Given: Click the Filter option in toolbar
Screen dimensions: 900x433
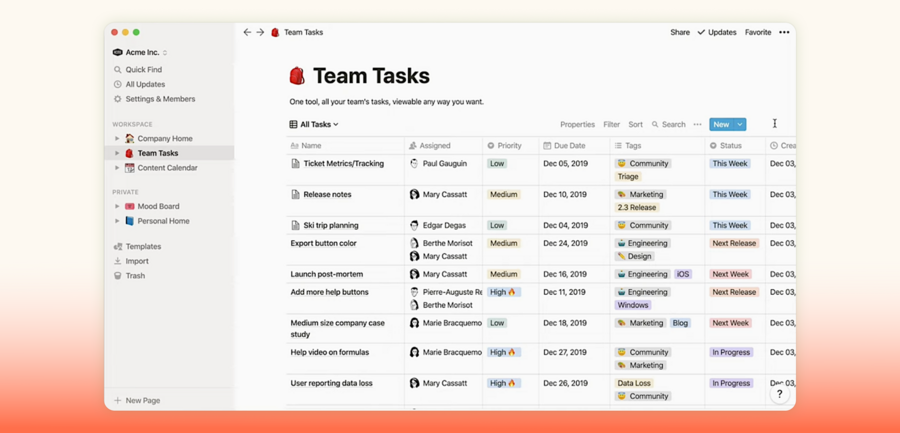Looking at the screenshot, I should point(611,125).
